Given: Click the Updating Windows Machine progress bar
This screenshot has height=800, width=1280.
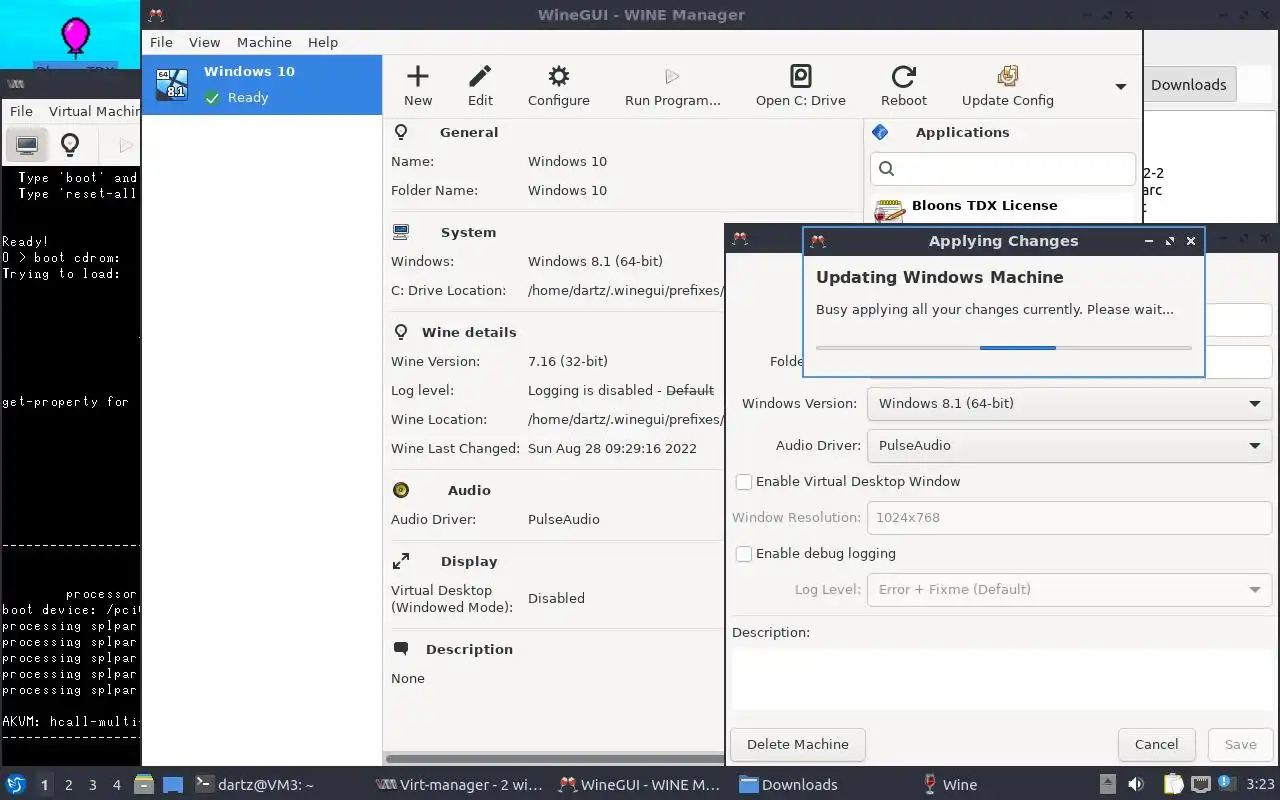Looking at the screenshot, I should click(1004, 348).
